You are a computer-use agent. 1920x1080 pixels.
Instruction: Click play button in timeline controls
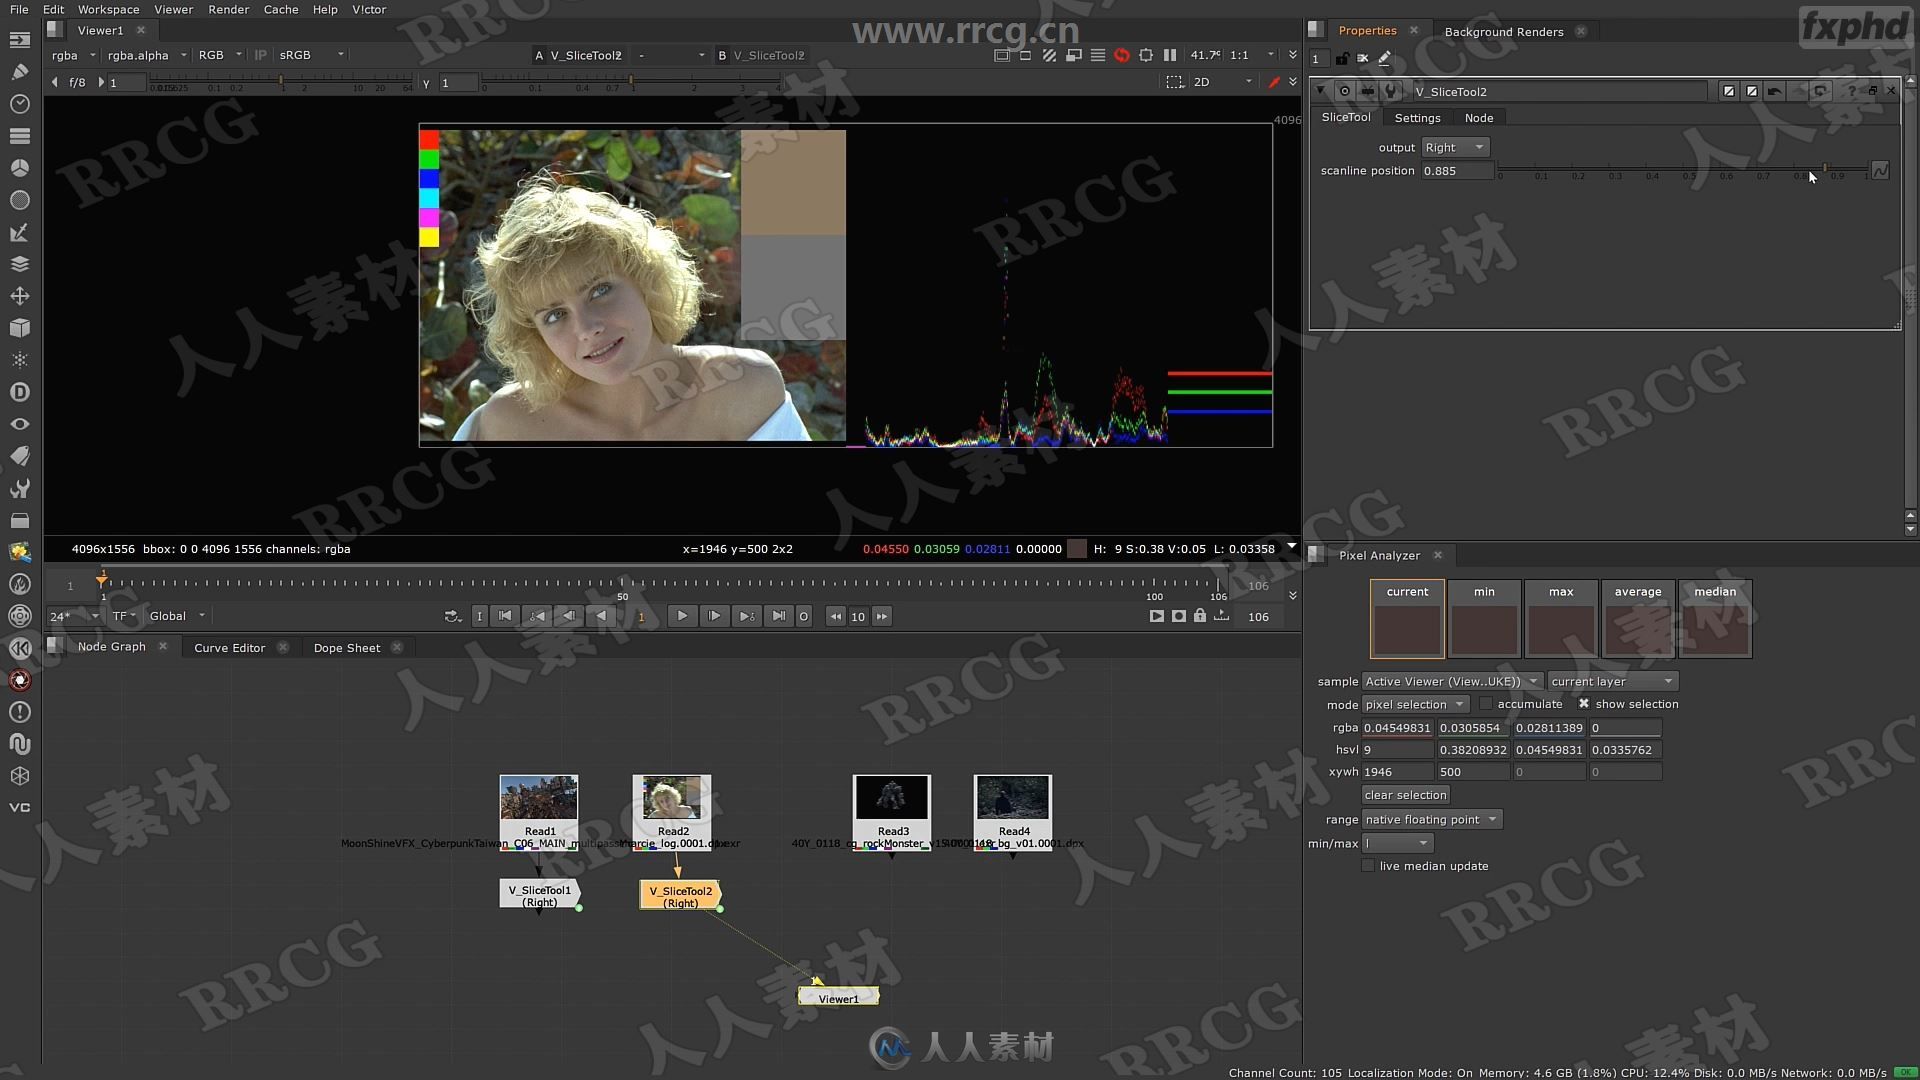tap(682, 616)
